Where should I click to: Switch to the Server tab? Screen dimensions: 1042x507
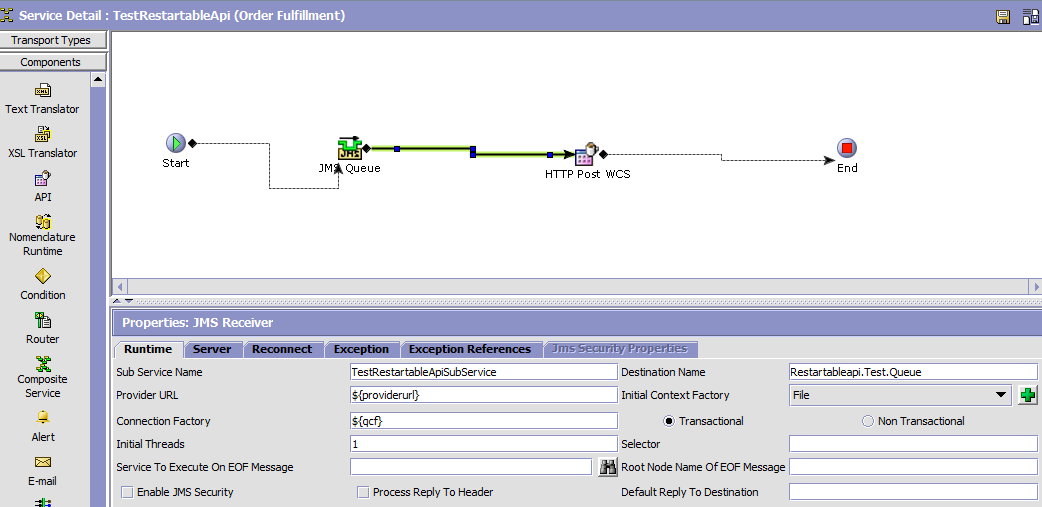point(212,349)
